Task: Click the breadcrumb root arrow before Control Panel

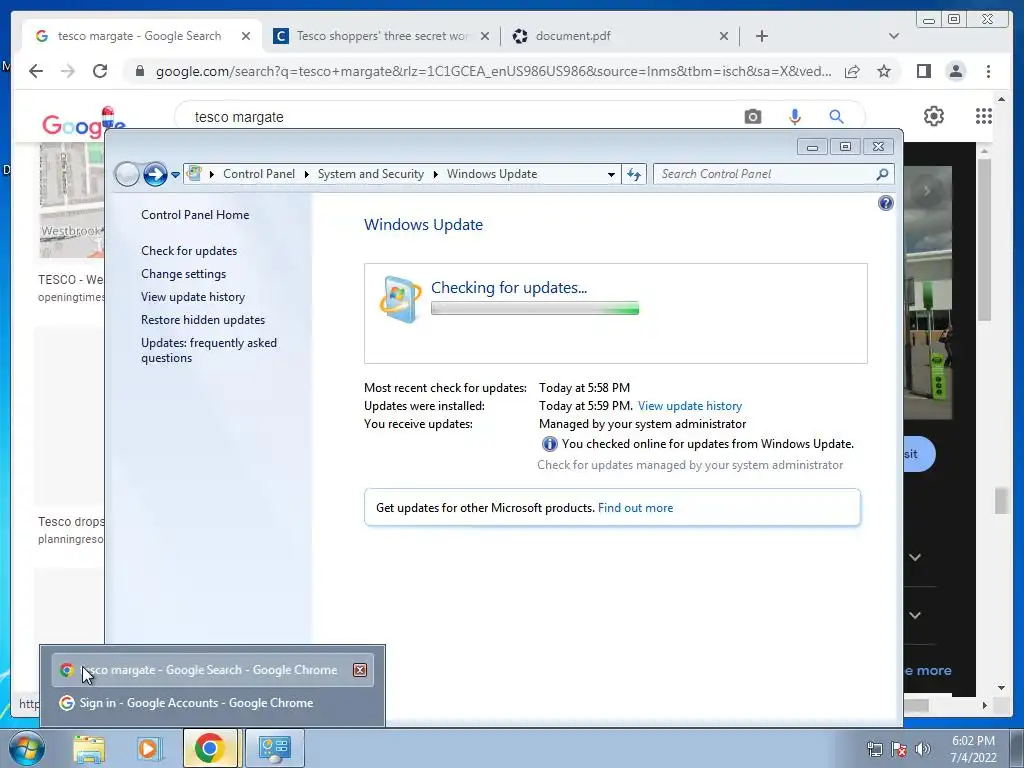Action: click(212, 174)
